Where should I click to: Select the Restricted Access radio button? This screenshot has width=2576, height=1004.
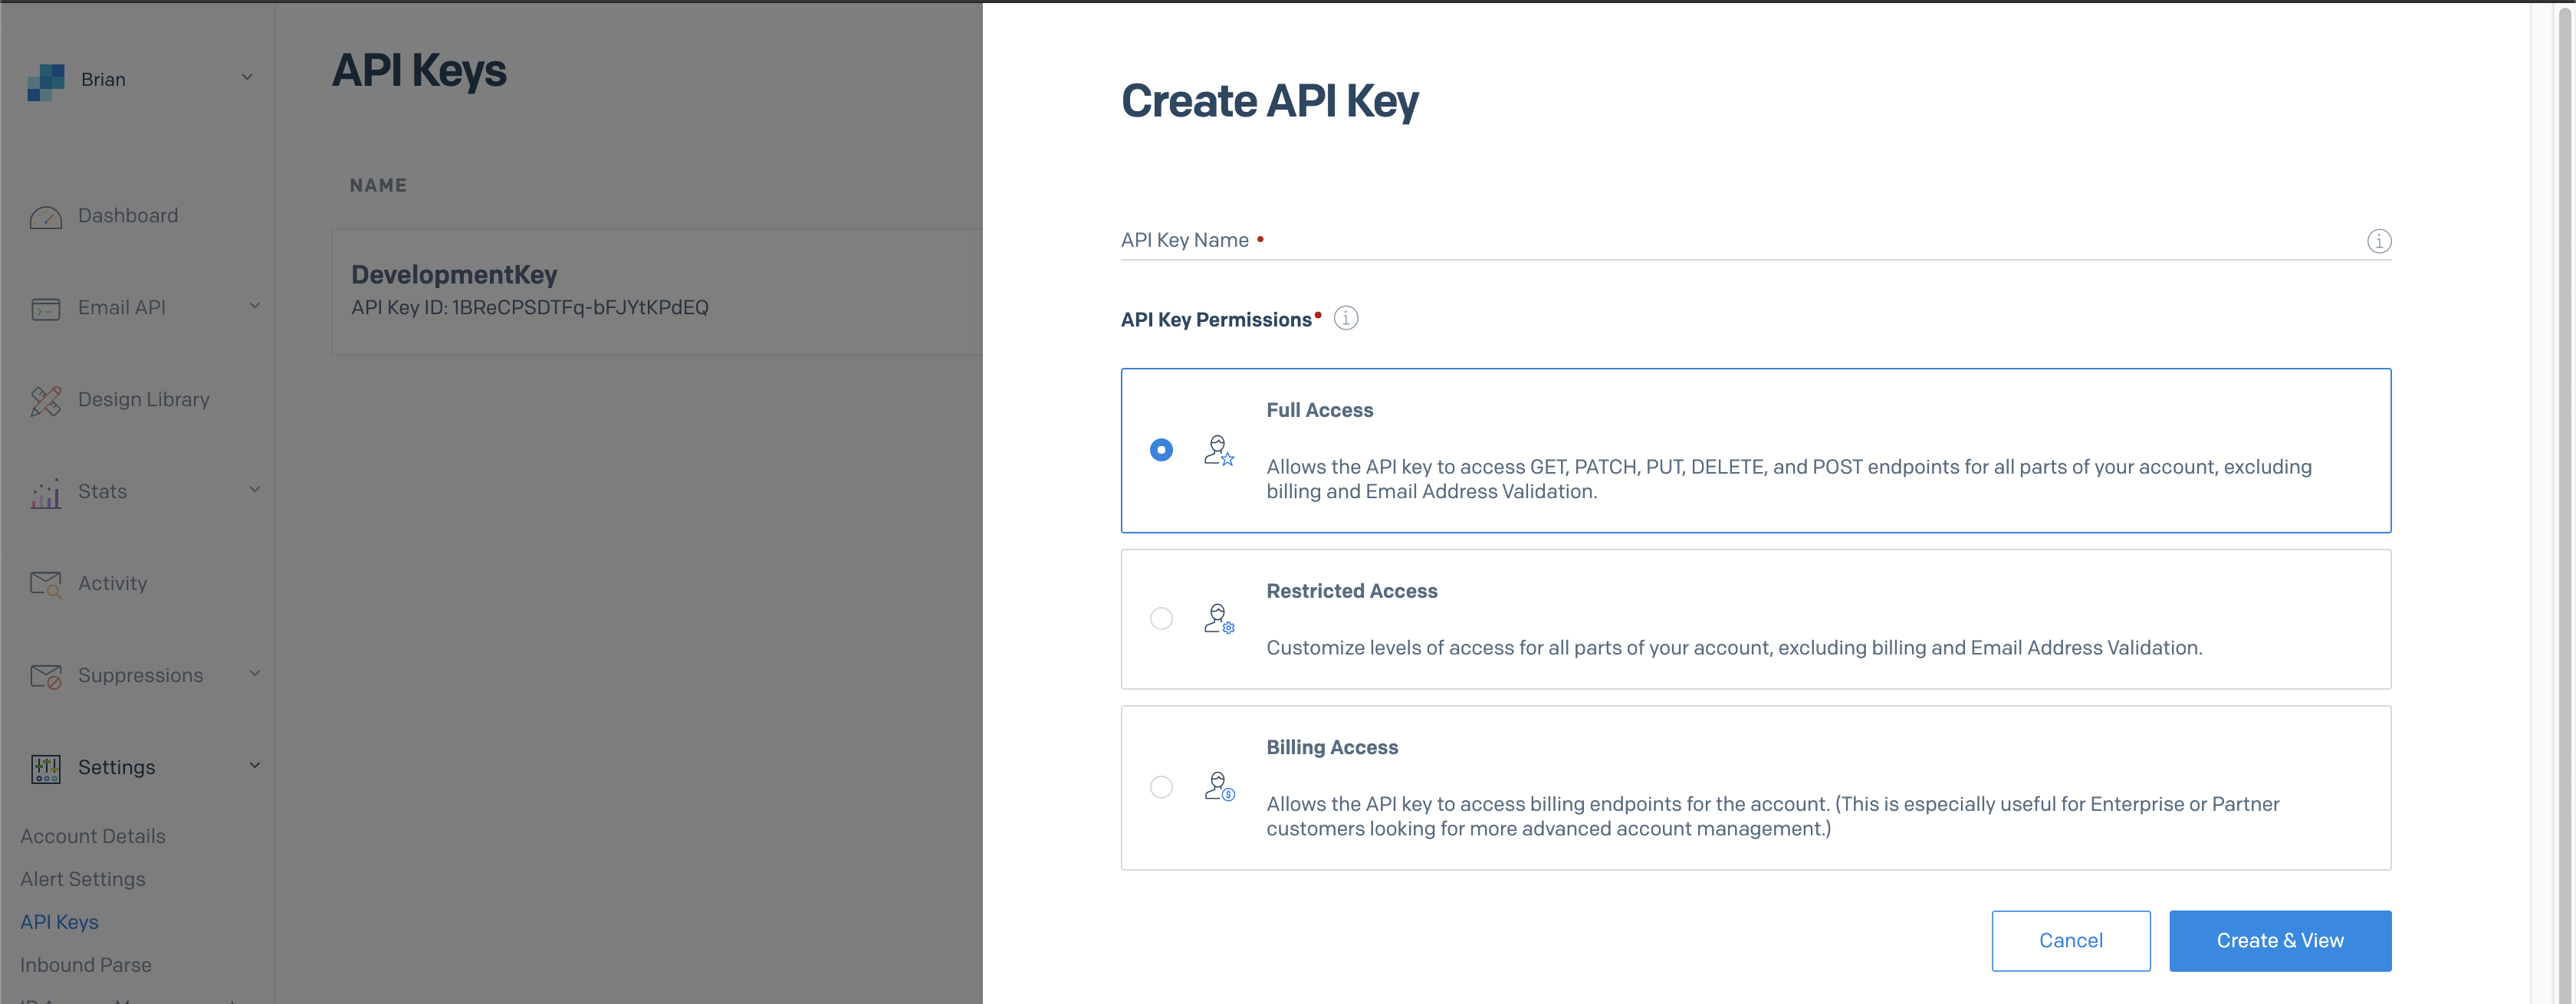coord(1161,618)
